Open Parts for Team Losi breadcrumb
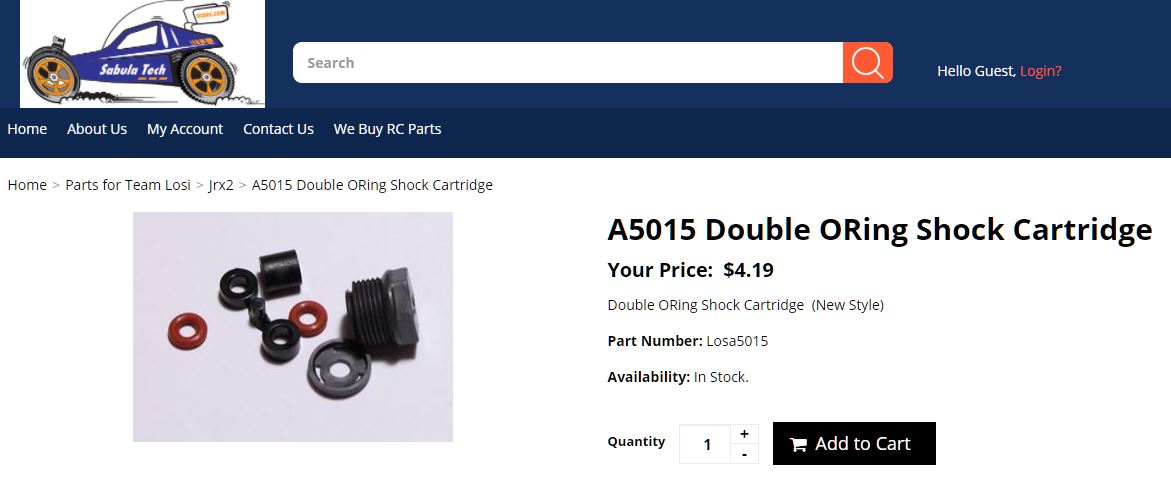 click(x=128, y=185)
